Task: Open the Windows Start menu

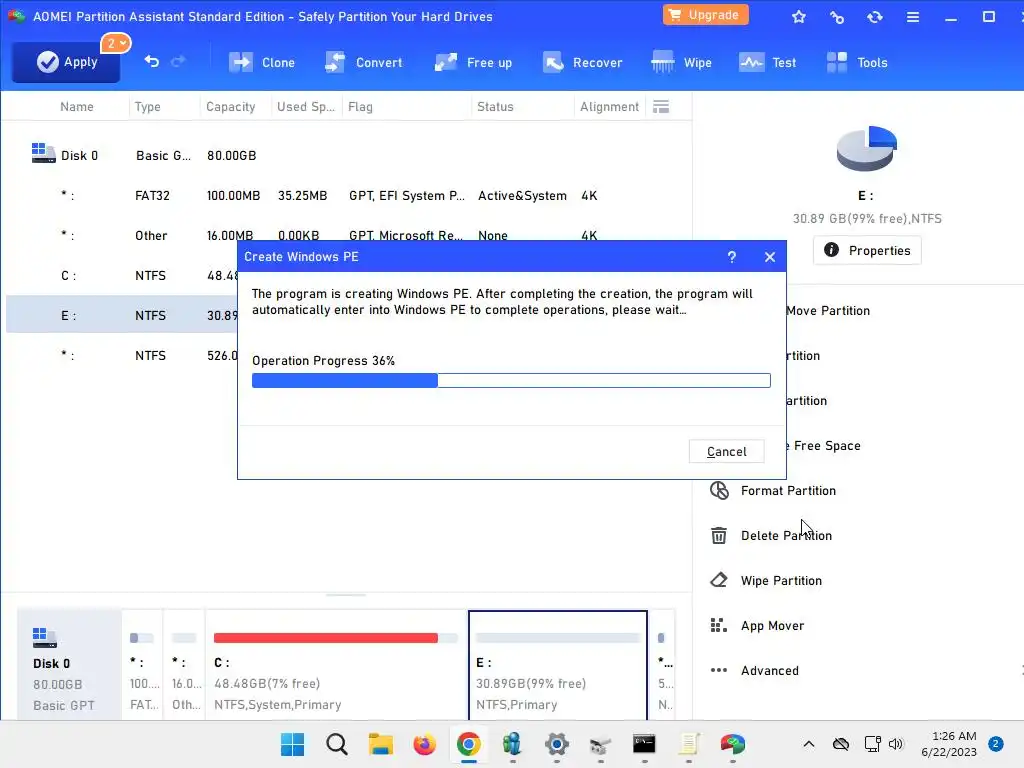Action: pyautogui.click(x=293, y=744)
